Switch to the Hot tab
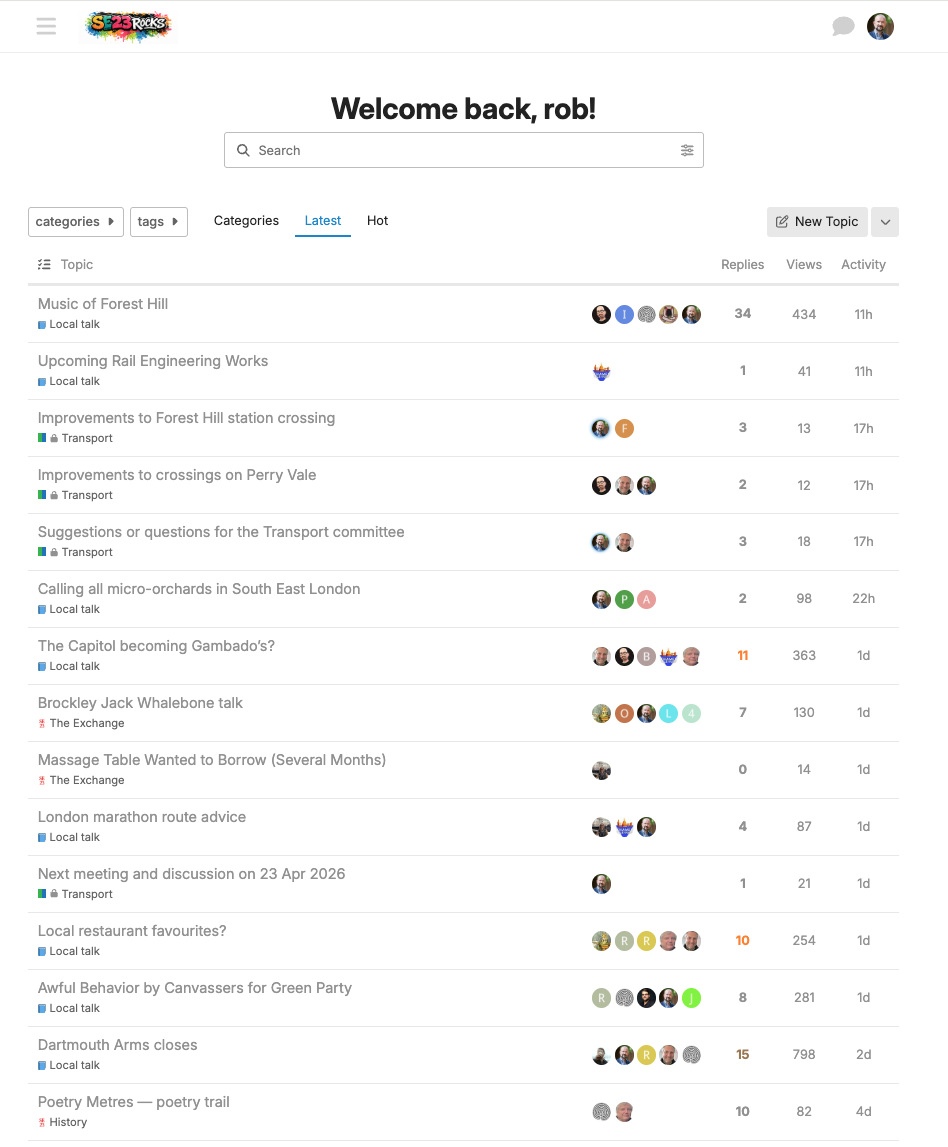Viewport: 948px width, 1147px height. pyautogui.click(x=377, y=221)
